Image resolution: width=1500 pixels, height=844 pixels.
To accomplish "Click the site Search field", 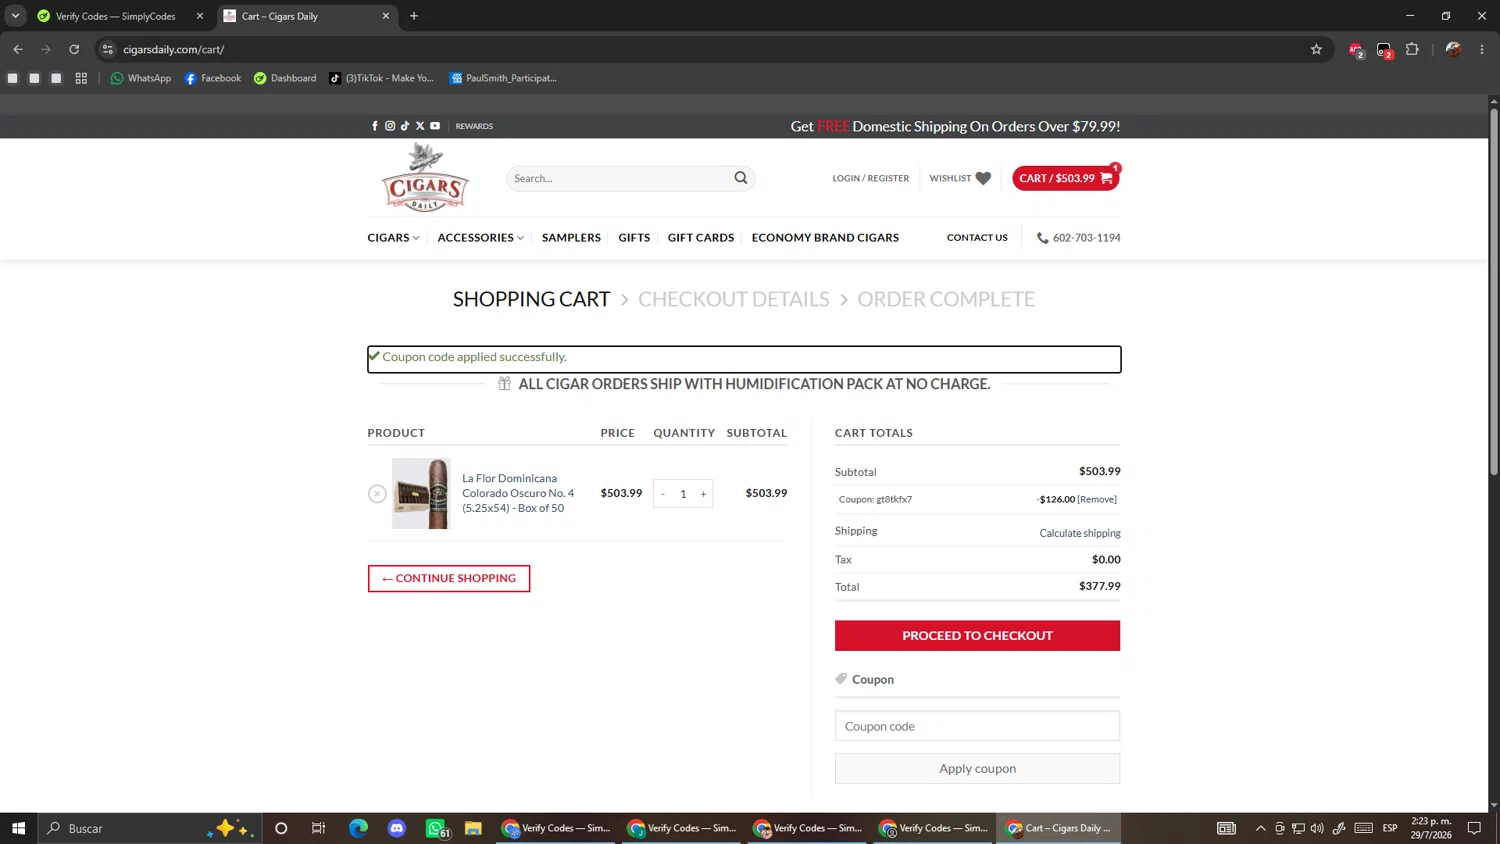I will 620,178.
